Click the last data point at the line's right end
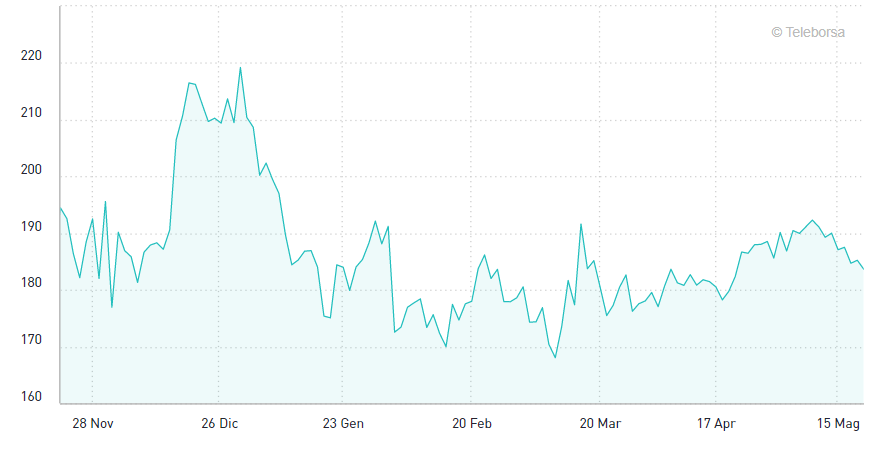Screen dimensions: 887x450 [x=863, y=268]
